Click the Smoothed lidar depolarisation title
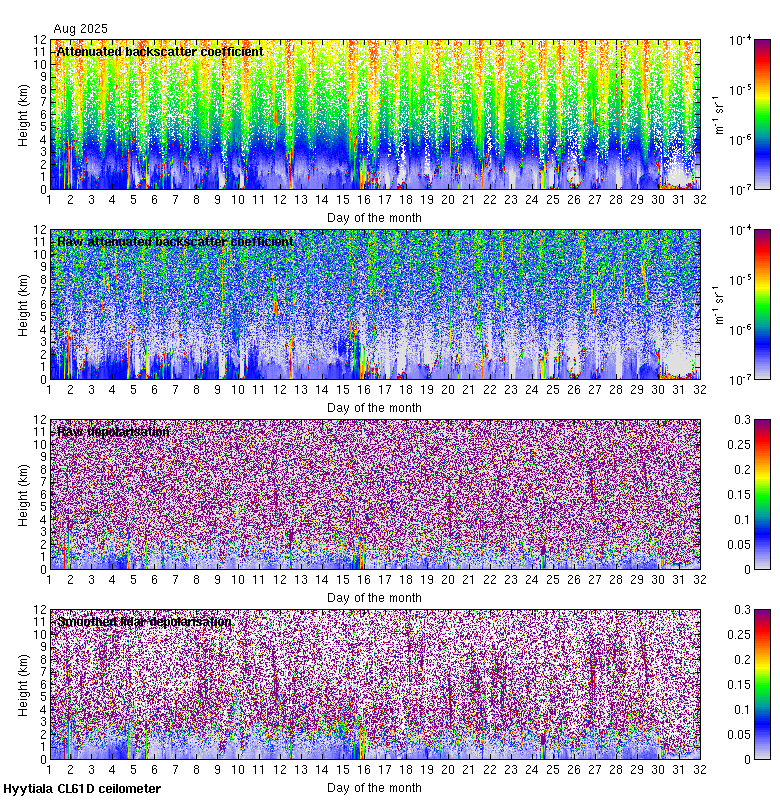780x800 pixels. coord(144,621)
